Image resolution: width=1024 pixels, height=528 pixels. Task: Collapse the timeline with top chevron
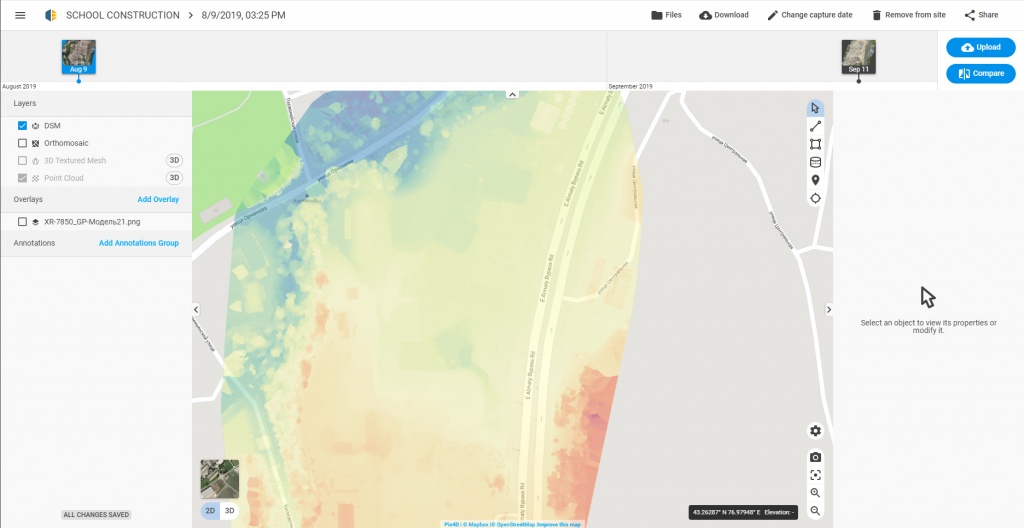coord(512,94)
